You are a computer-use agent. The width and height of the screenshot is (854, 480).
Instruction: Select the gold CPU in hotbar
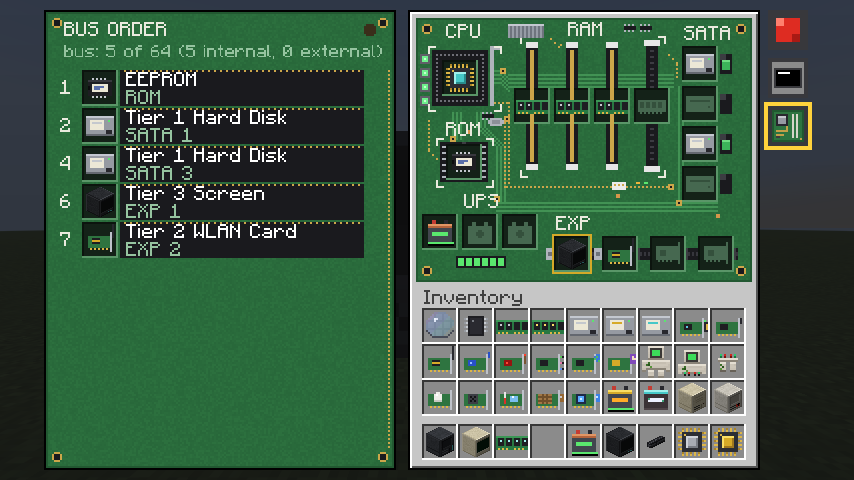(x=728, y=441)
